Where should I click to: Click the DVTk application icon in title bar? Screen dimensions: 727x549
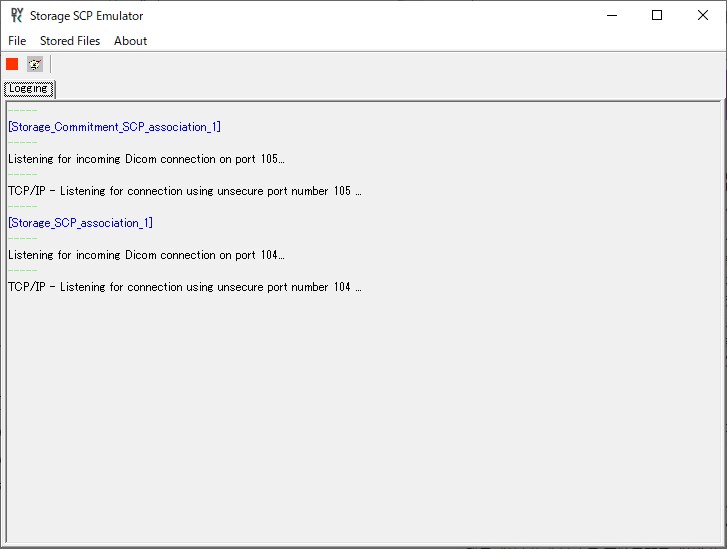coord(16,15)
